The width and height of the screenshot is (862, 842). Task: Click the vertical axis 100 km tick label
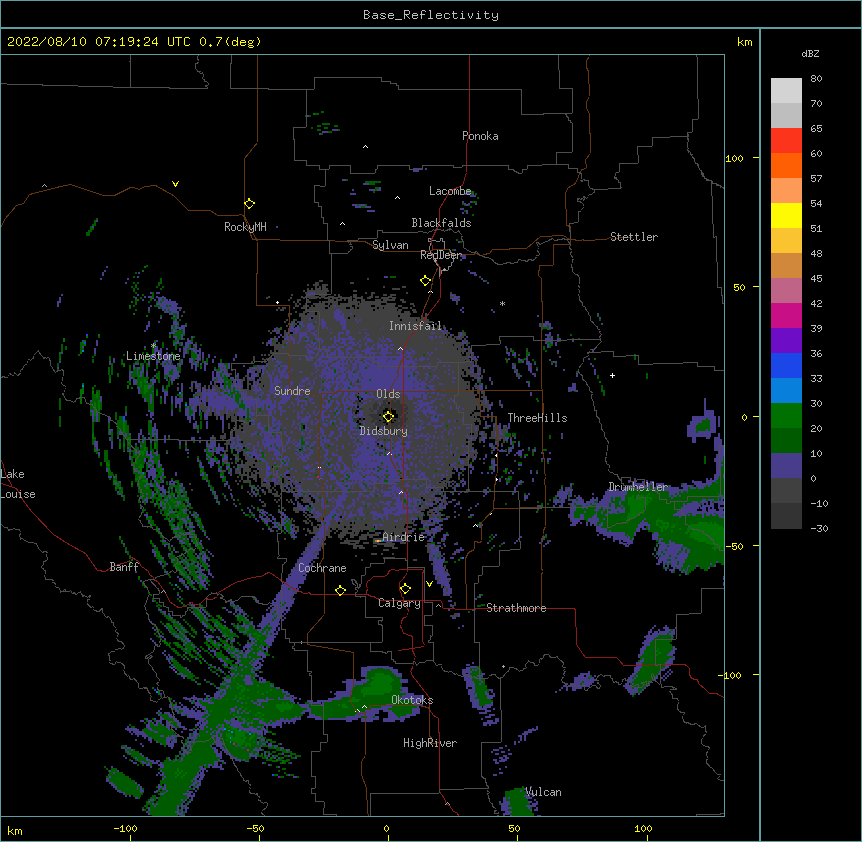coord(734,158)
